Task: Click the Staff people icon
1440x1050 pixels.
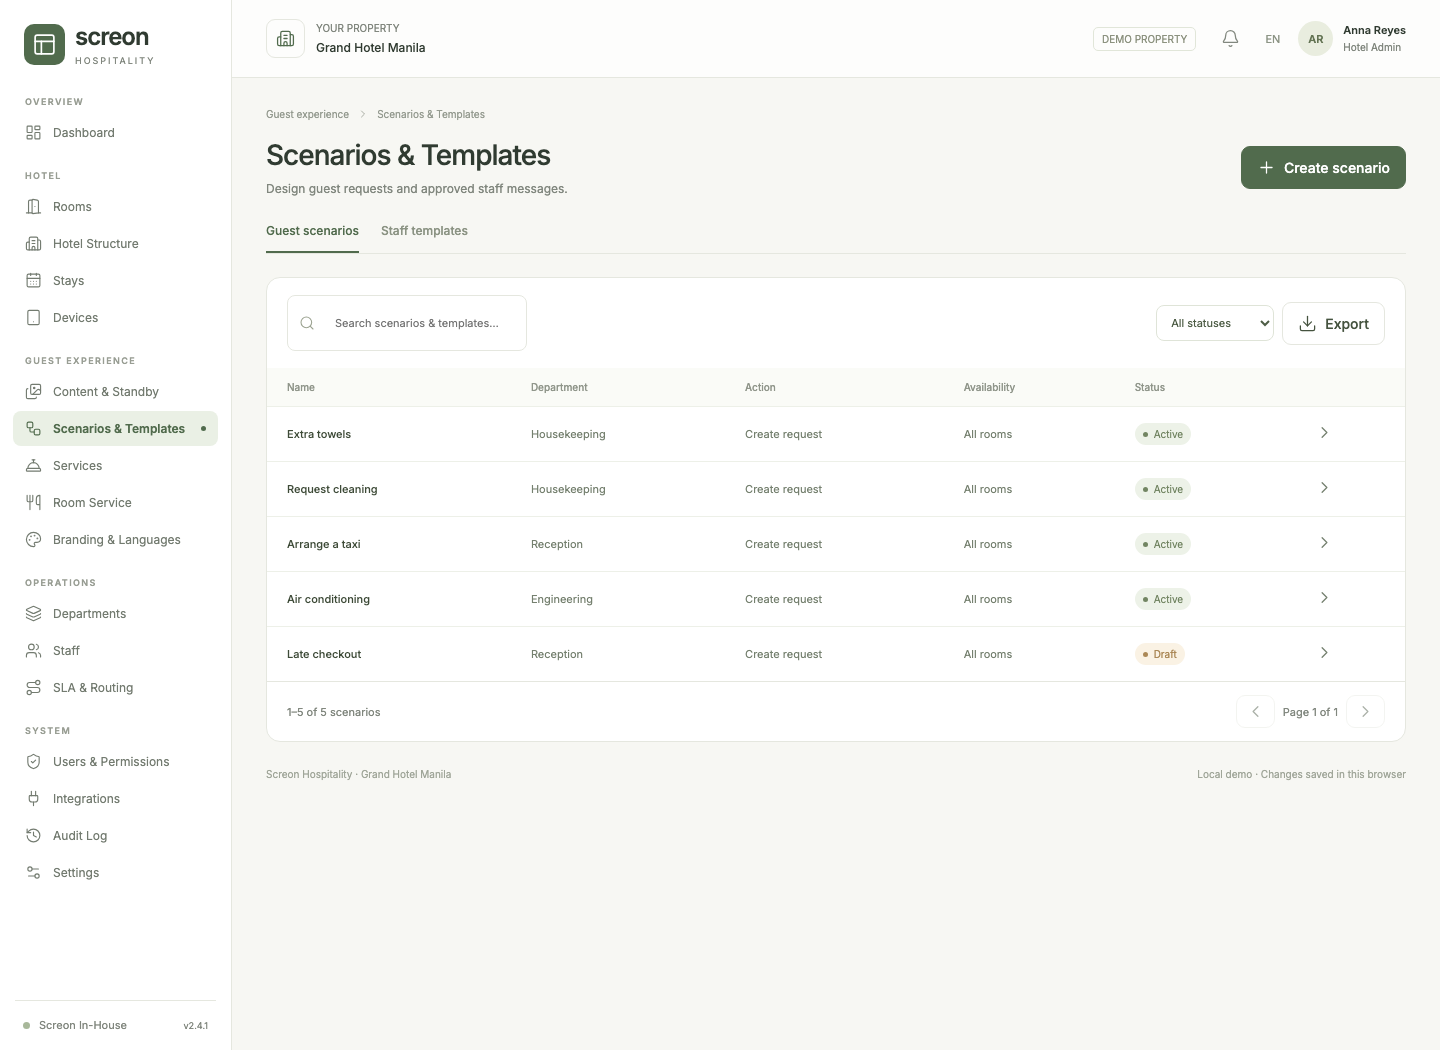Action: tap(33, 651)
